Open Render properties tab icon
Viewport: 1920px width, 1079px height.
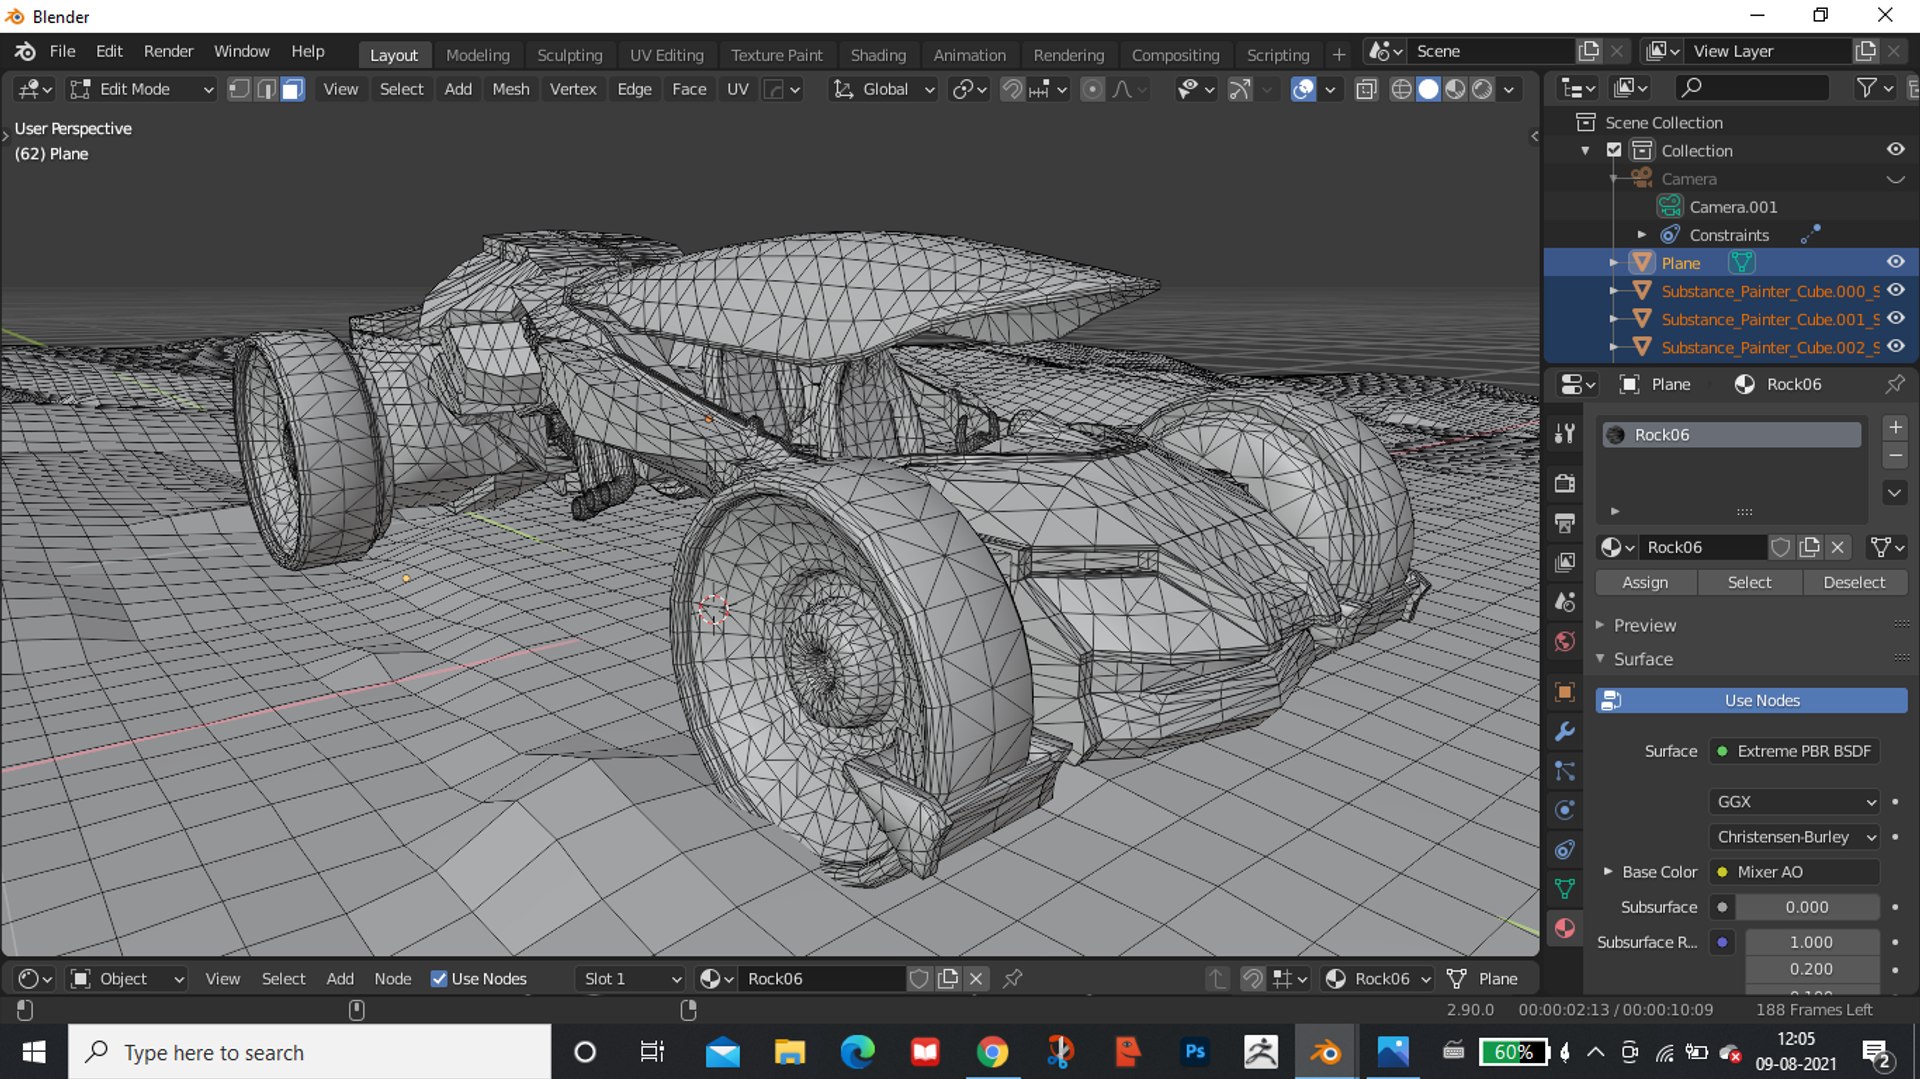[1565, 484]
